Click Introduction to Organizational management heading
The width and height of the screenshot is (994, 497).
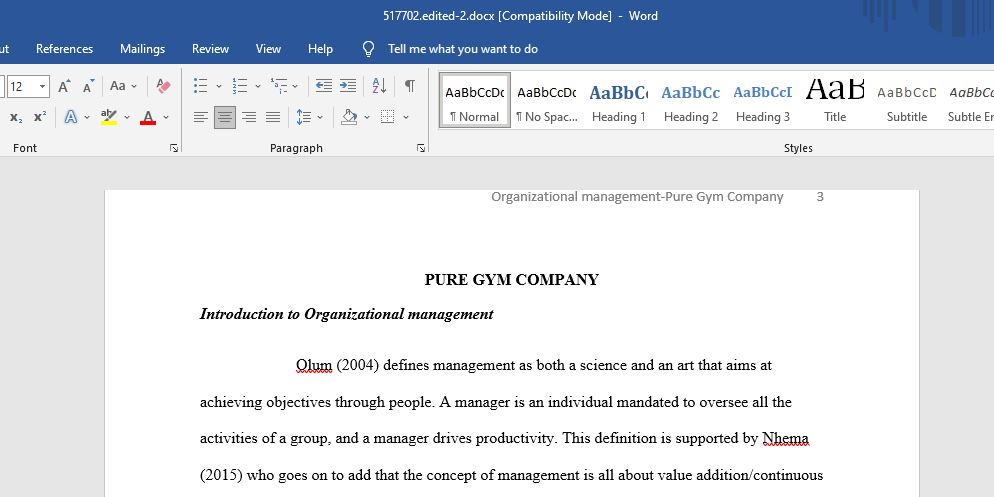[346, 314]
